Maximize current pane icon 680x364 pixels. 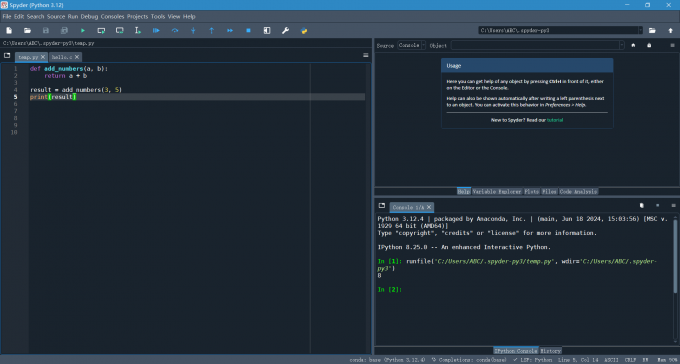point(267,30)
